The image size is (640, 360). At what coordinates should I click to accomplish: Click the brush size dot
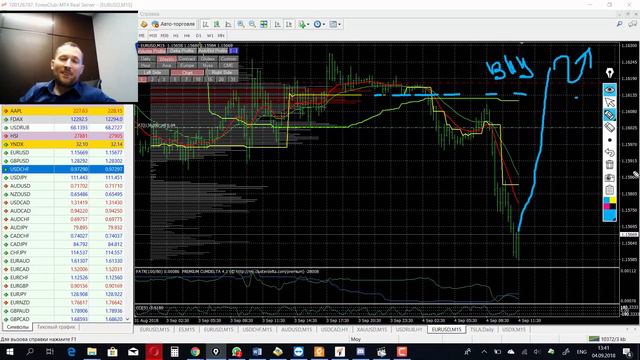(609, 140)
